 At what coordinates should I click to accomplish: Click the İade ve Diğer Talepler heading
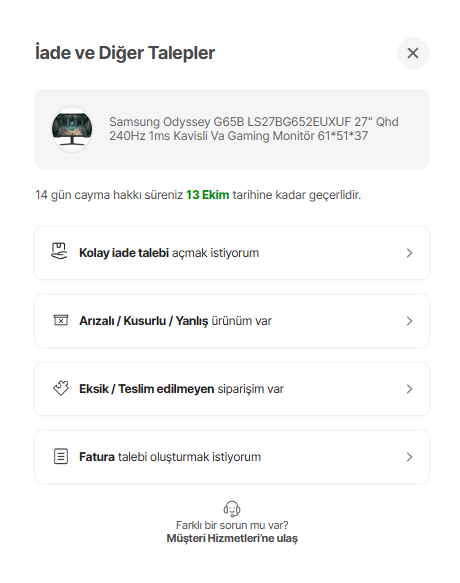pos(125,52)
